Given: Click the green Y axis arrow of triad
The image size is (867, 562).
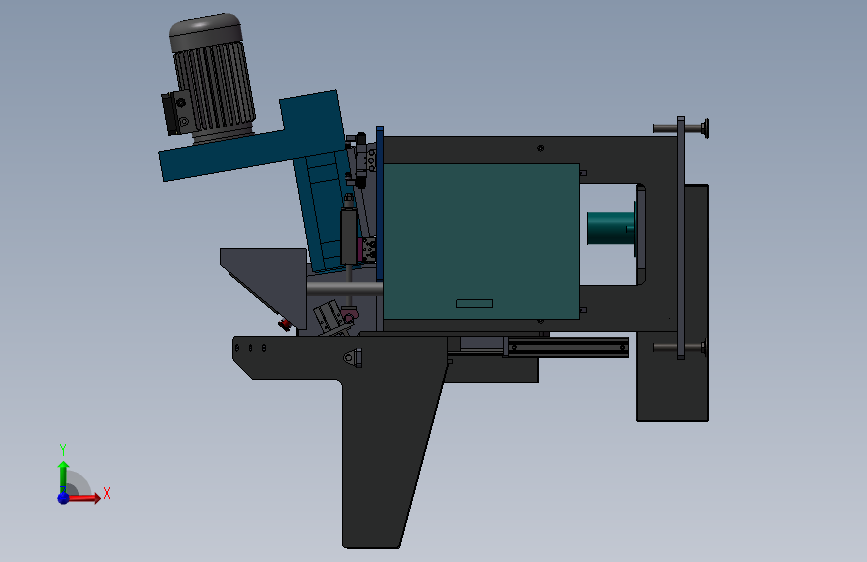Looking at the screenshot, I should coord(64,475).
